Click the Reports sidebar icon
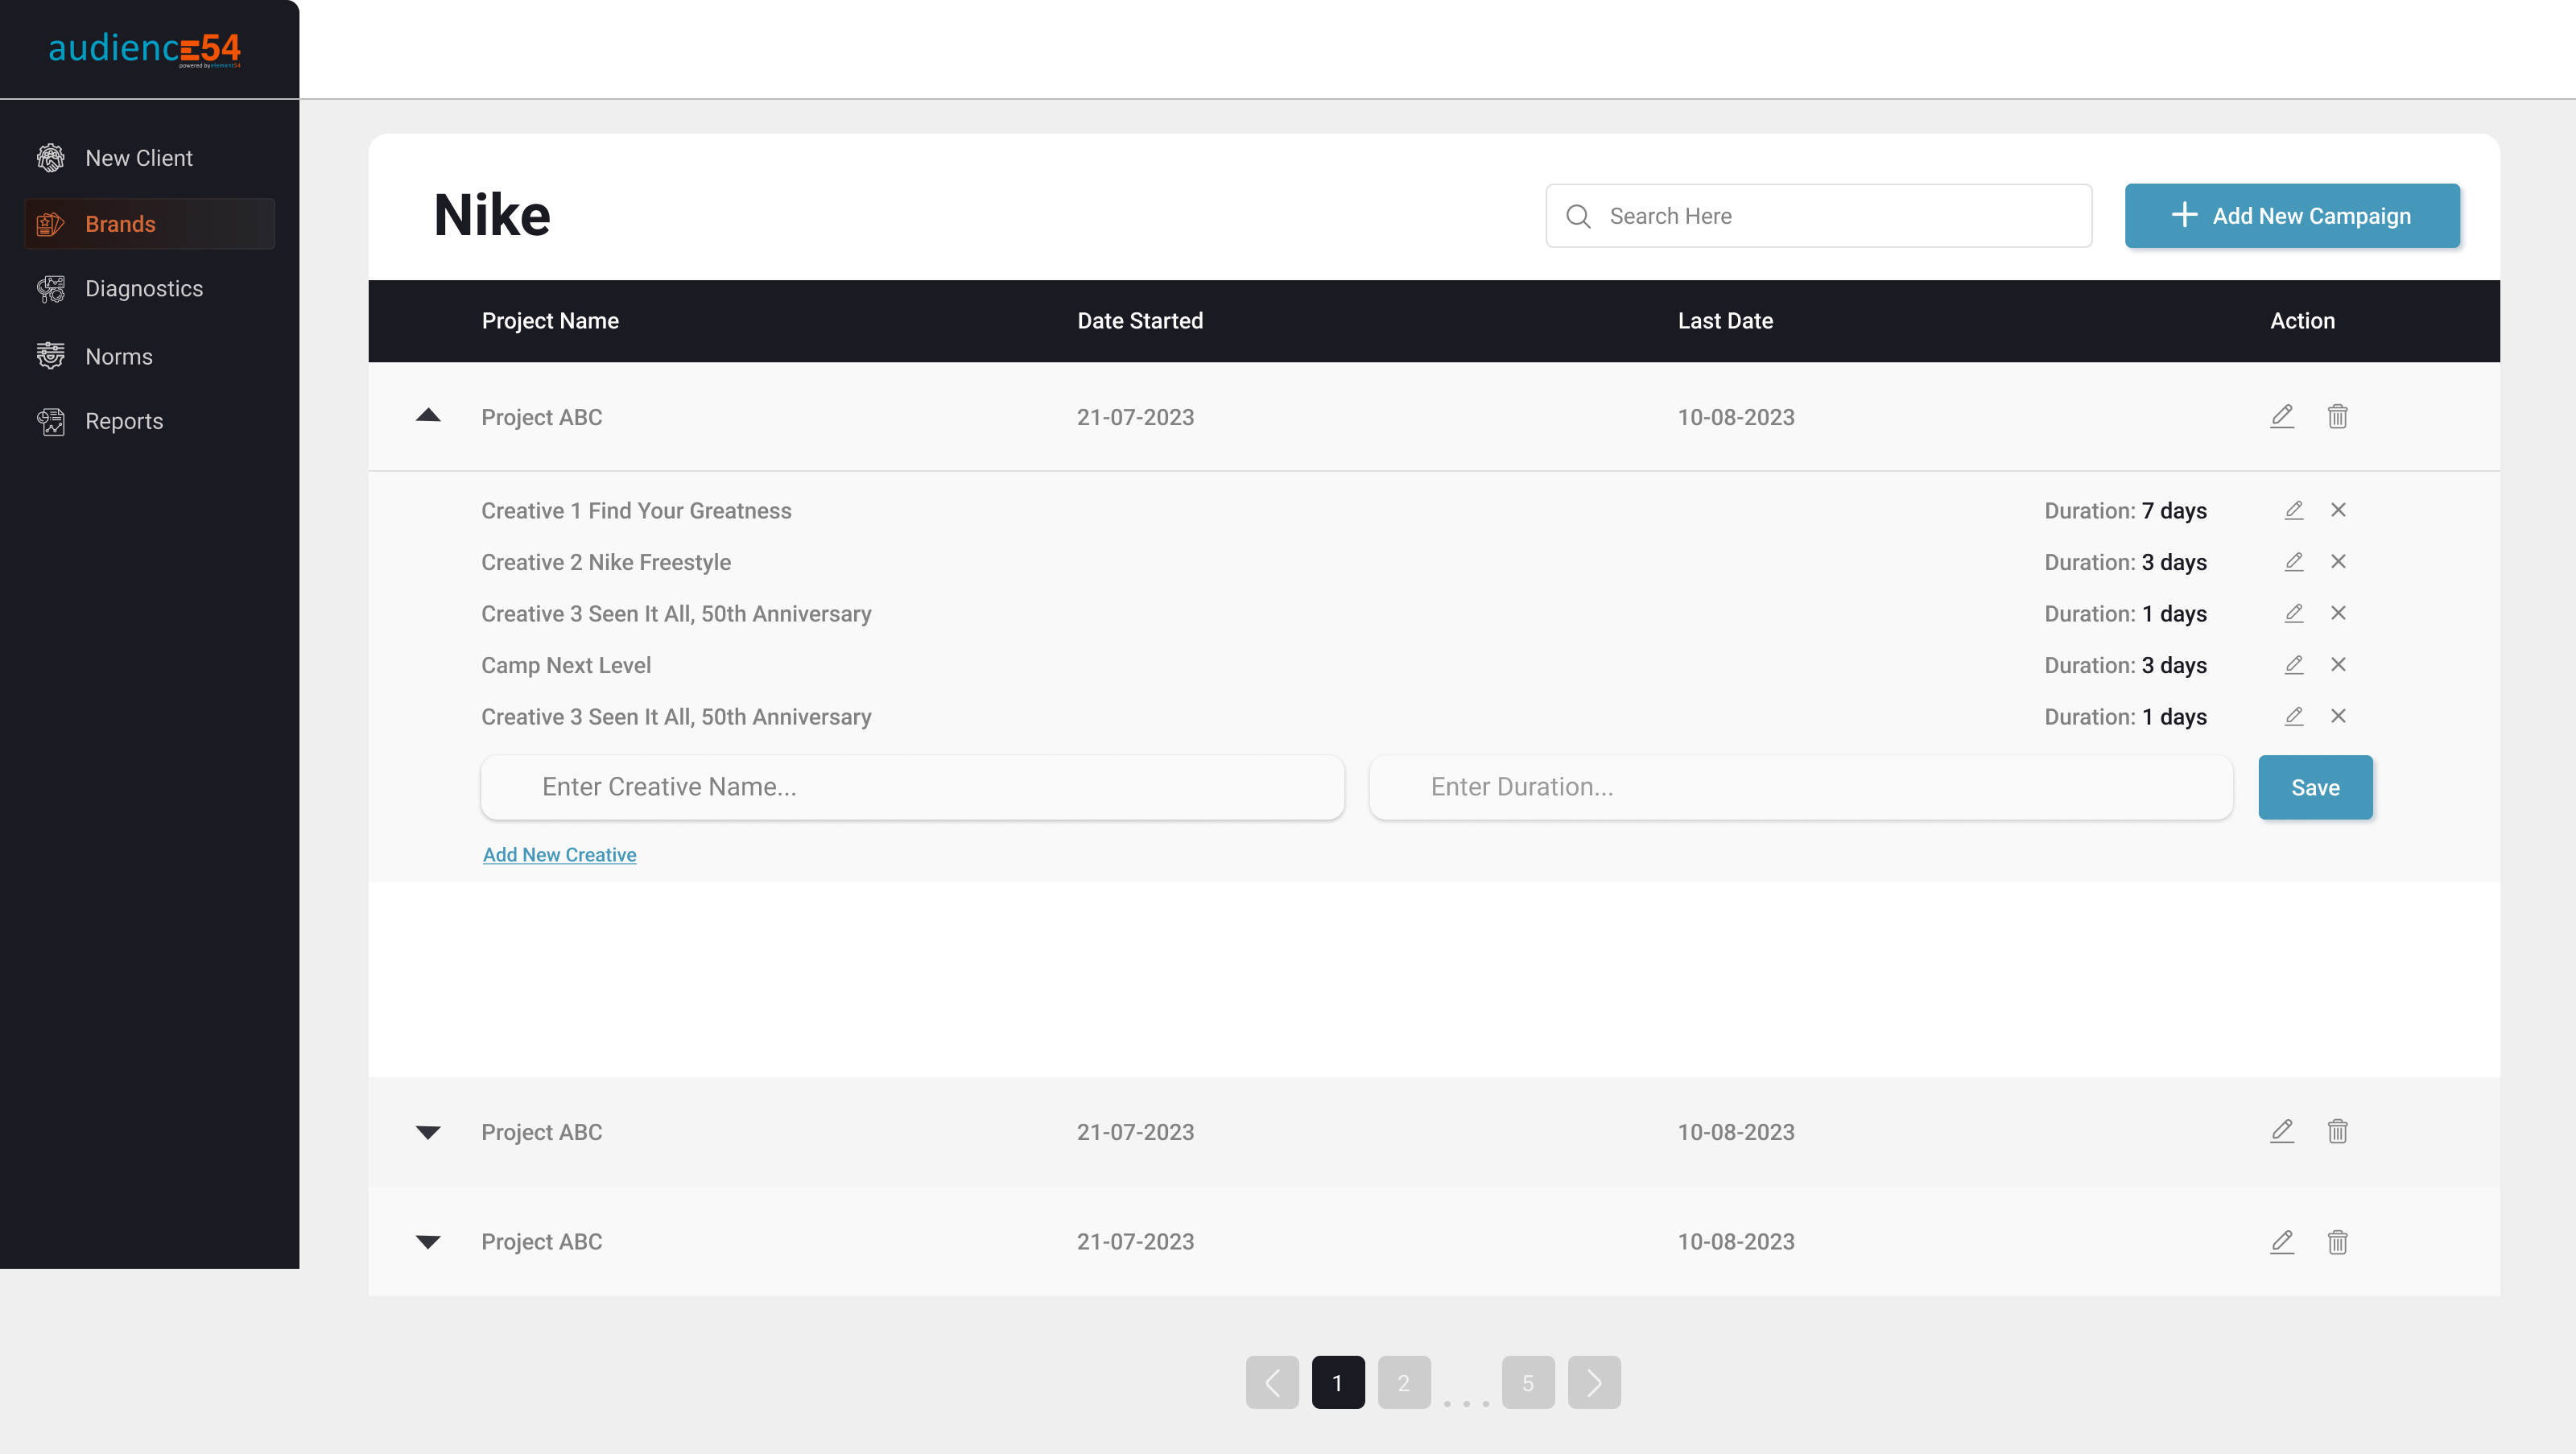The height and width of the screenshot is (1454, 2576). [51, 421]
